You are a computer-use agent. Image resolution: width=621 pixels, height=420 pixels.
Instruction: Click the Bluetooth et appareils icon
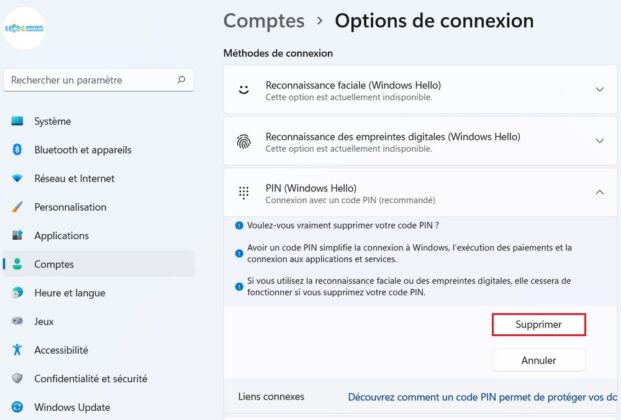point(17,150)
